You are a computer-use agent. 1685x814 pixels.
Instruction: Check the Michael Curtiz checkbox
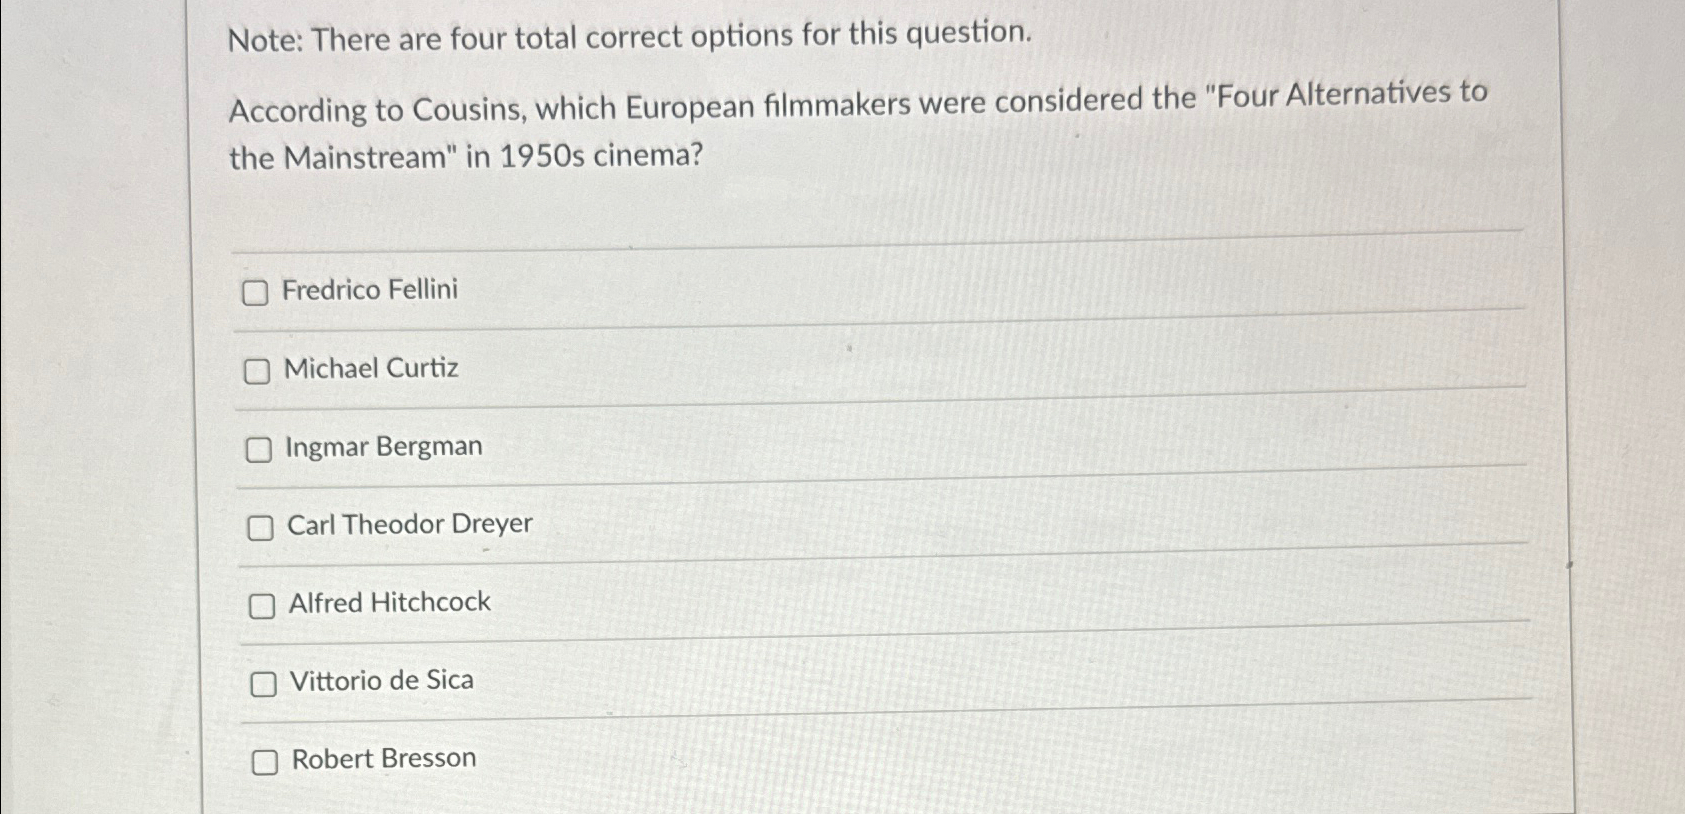pos(258,371)
